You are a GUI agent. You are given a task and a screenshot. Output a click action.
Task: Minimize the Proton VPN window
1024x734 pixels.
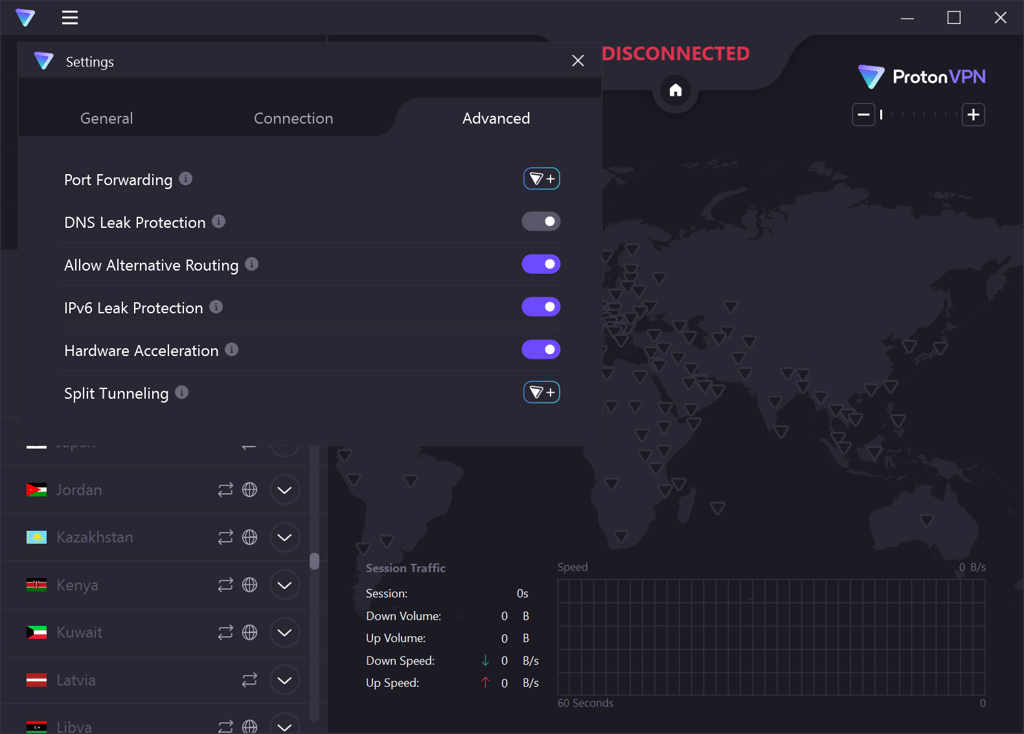907,18
